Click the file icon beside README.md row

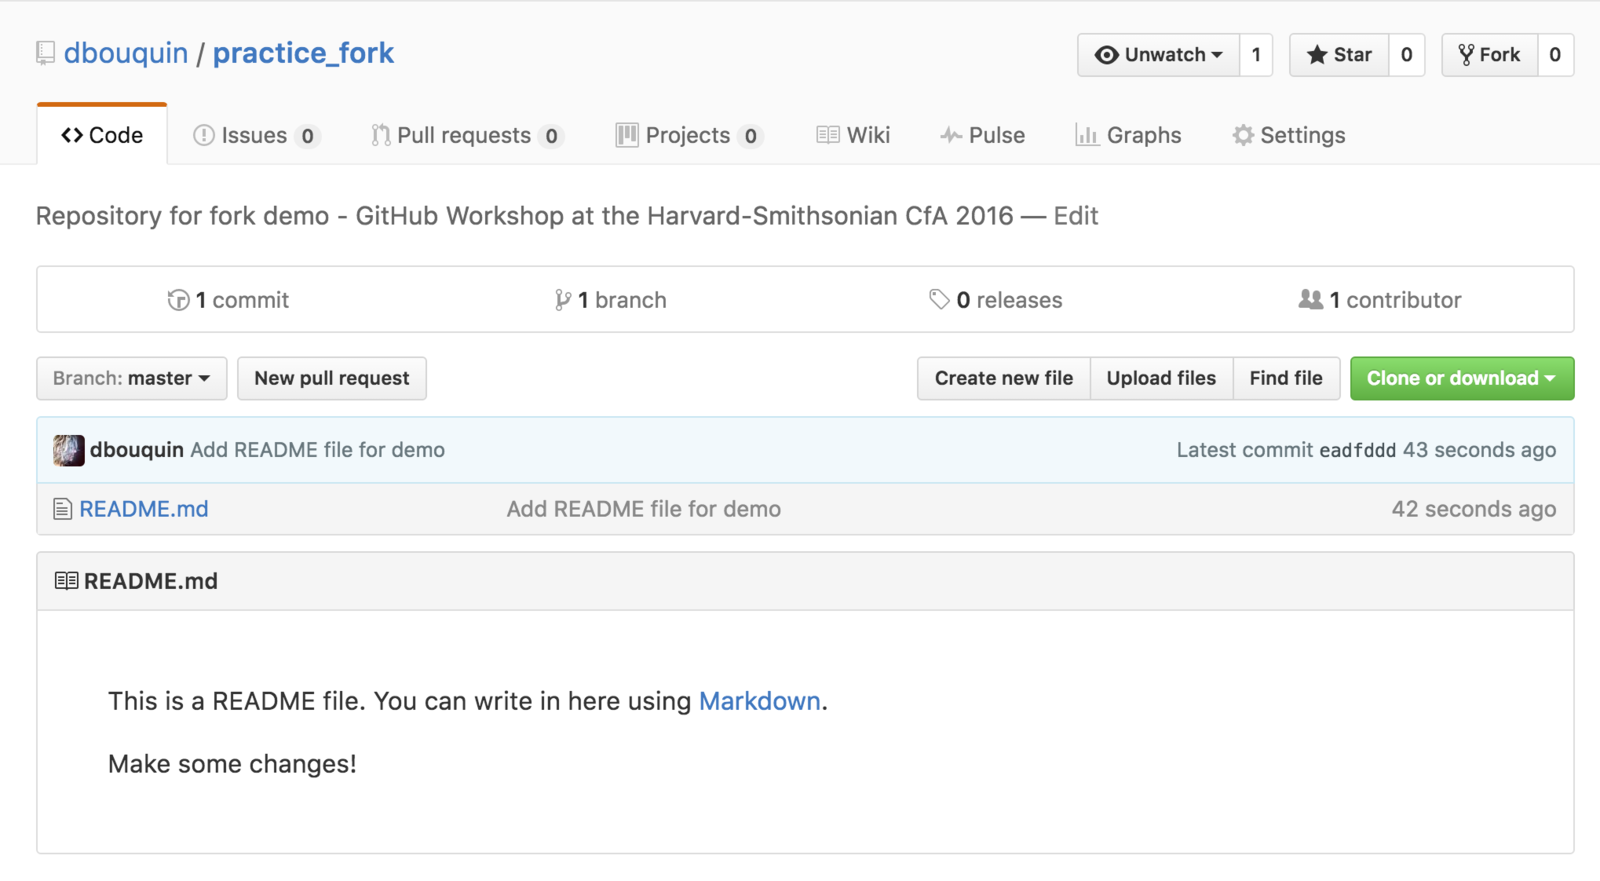[63, 509]
